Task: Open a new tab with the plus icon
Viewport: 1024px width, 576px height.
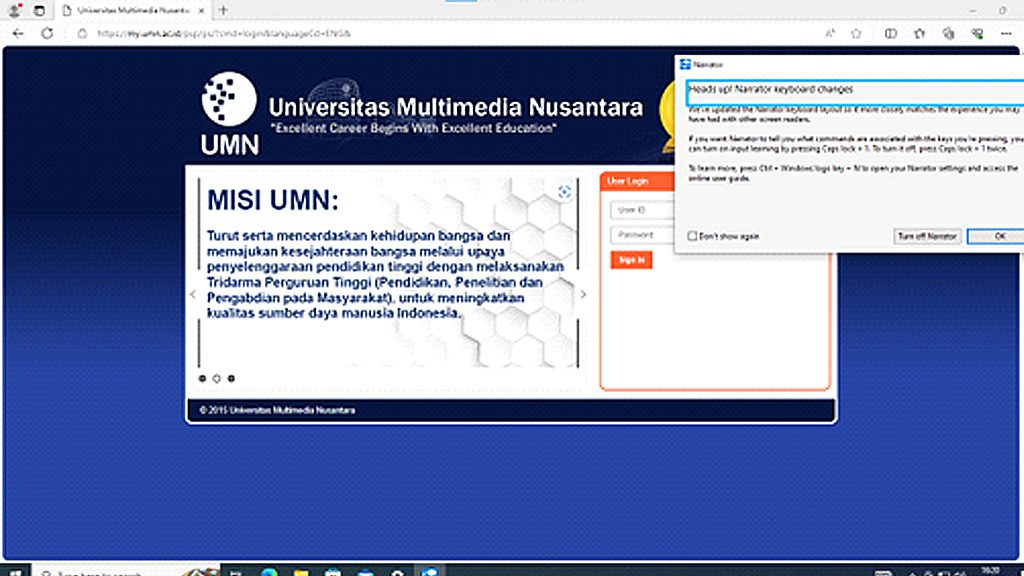Action: 222,10
